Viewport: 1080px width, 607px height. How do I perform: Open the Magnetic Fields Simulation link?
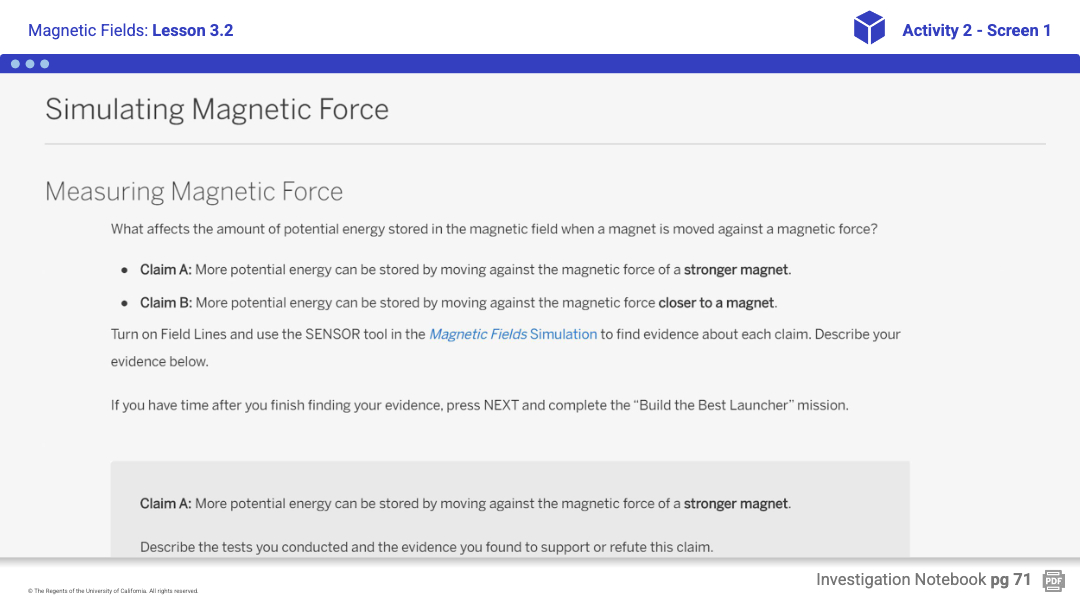(x=512, y=334)
